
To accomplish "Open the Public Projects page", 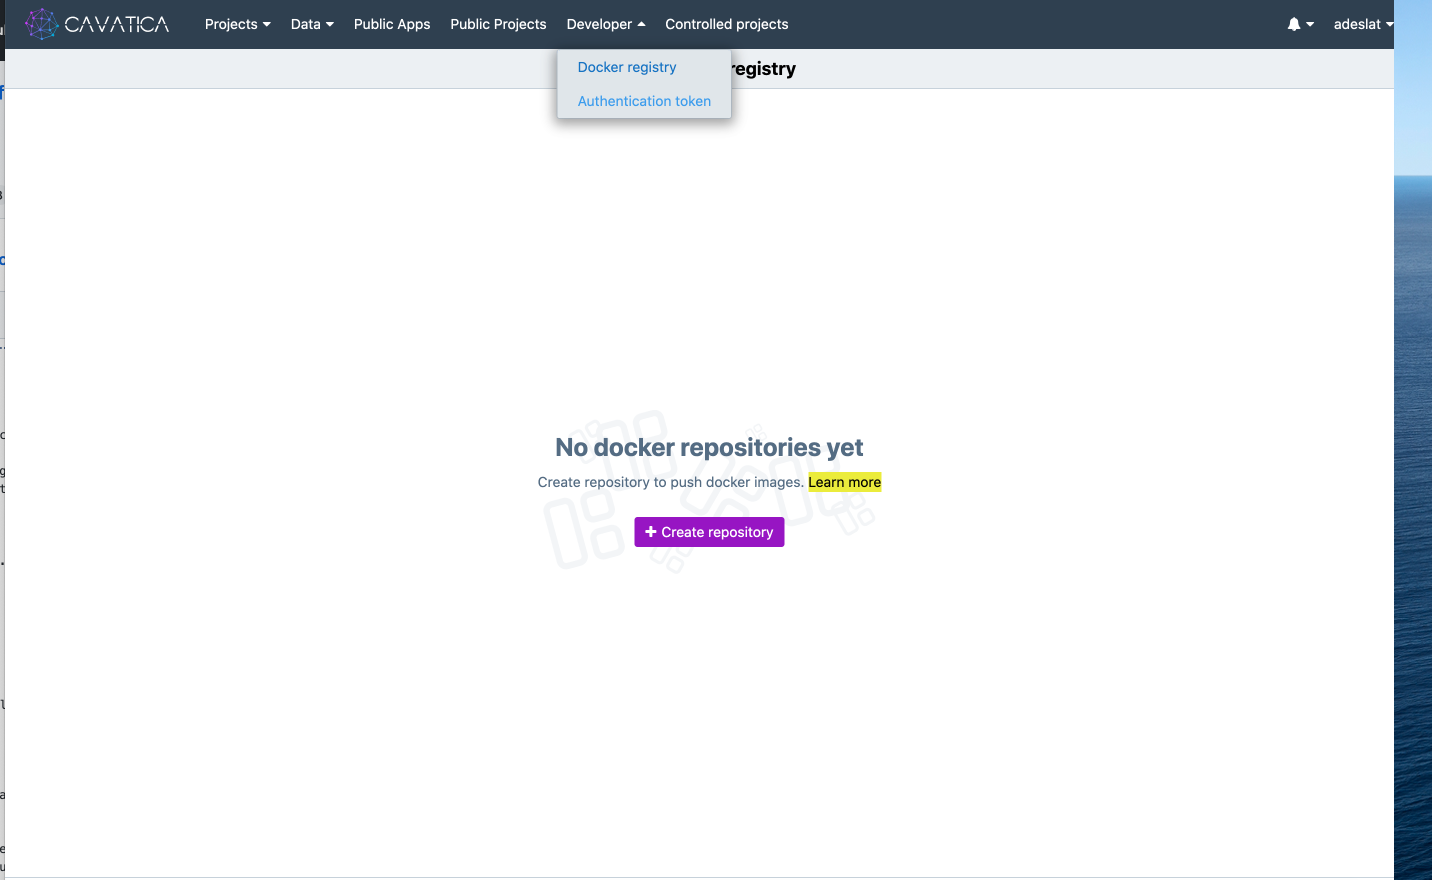I will click(x=498, y=24).
